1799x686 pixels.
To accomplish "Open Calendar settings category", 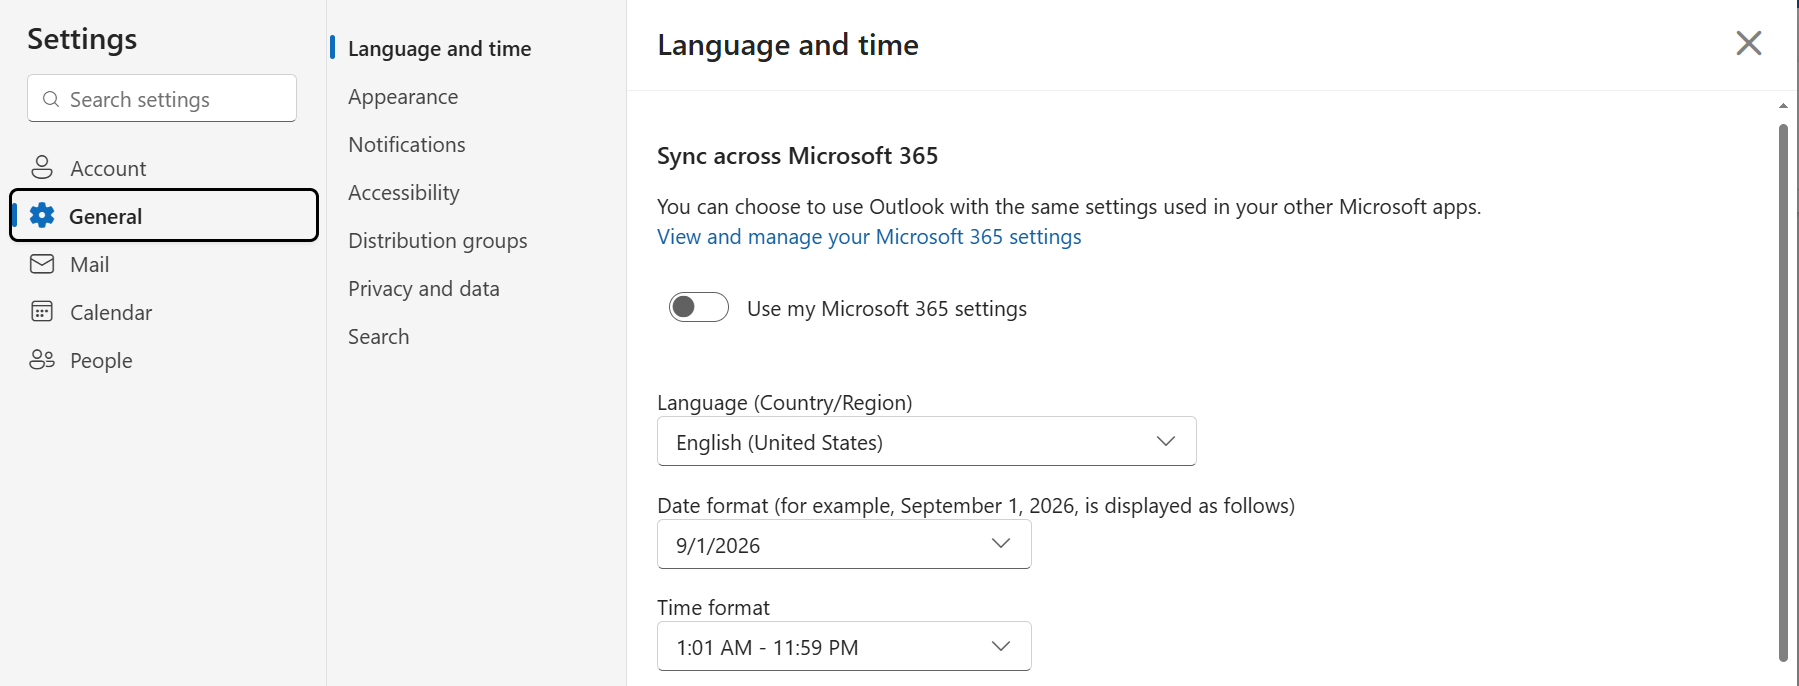I will click(164, 312).
